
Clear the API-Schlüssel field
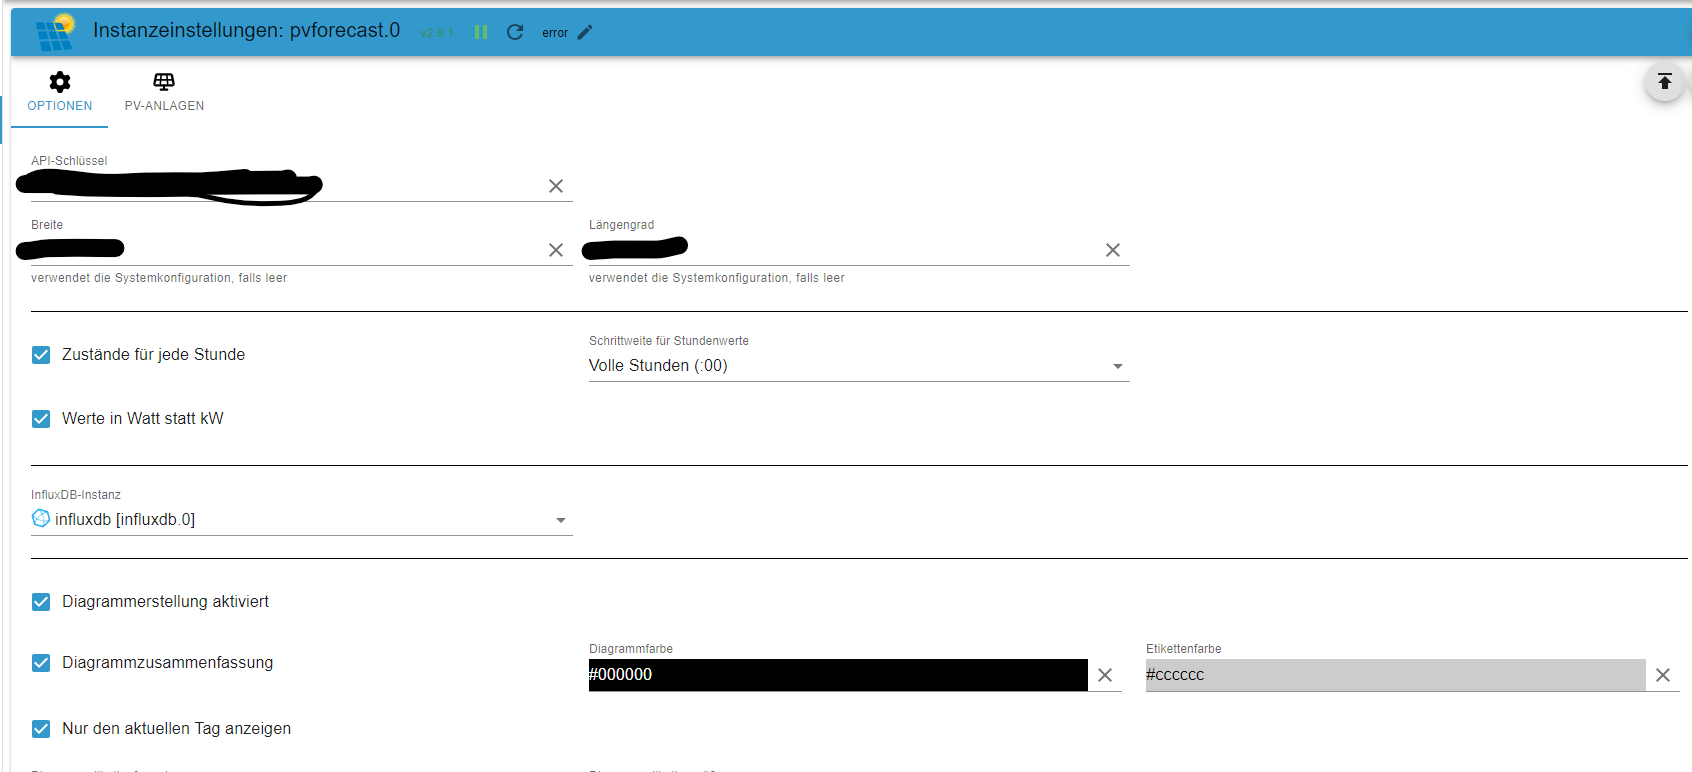tap(556, 186)
